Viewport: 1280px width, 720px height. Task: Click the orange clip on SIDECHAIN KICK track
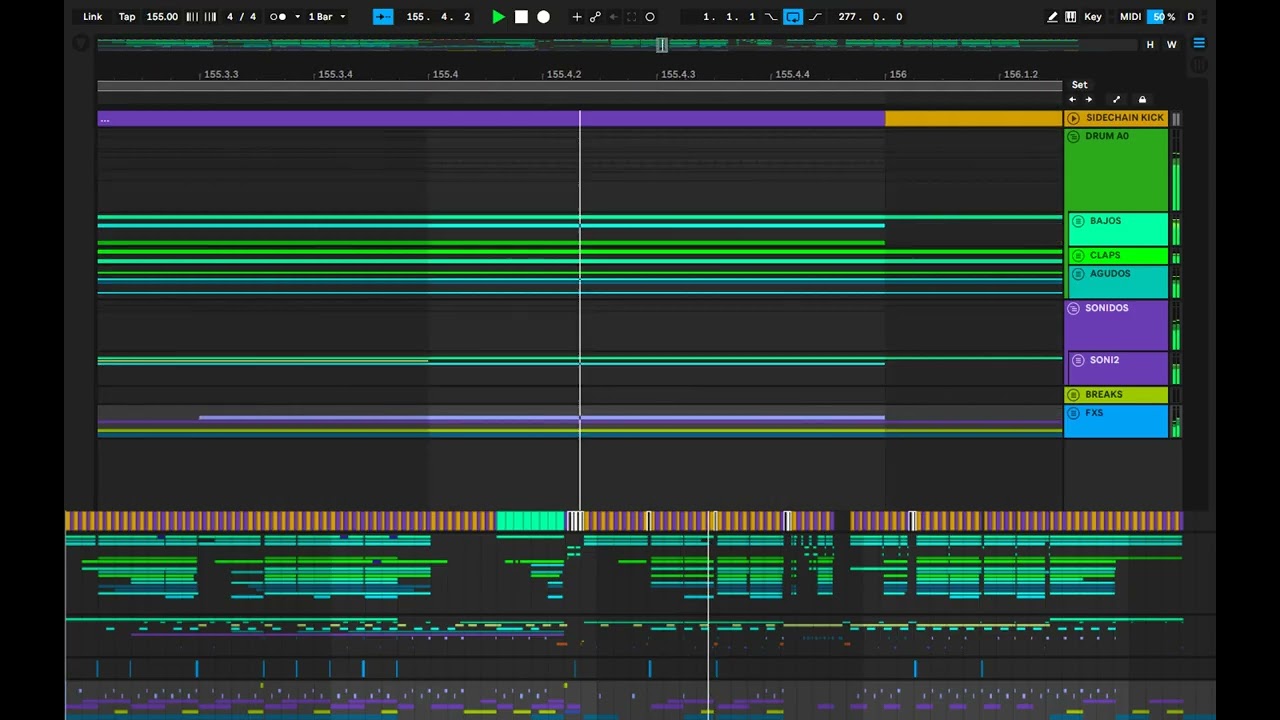[x=973, y=119]
